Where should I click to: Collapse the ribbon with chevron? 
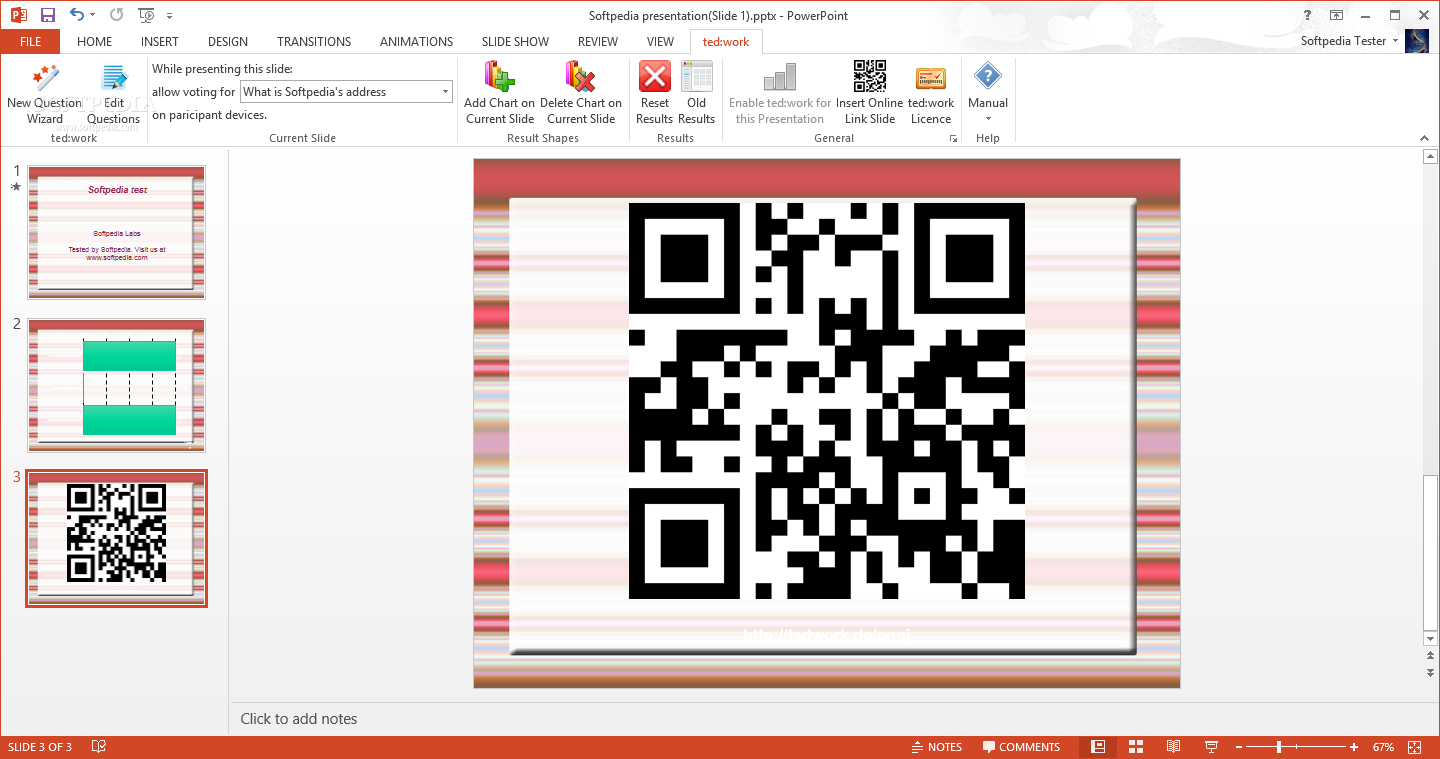(x=1424, y=138)
